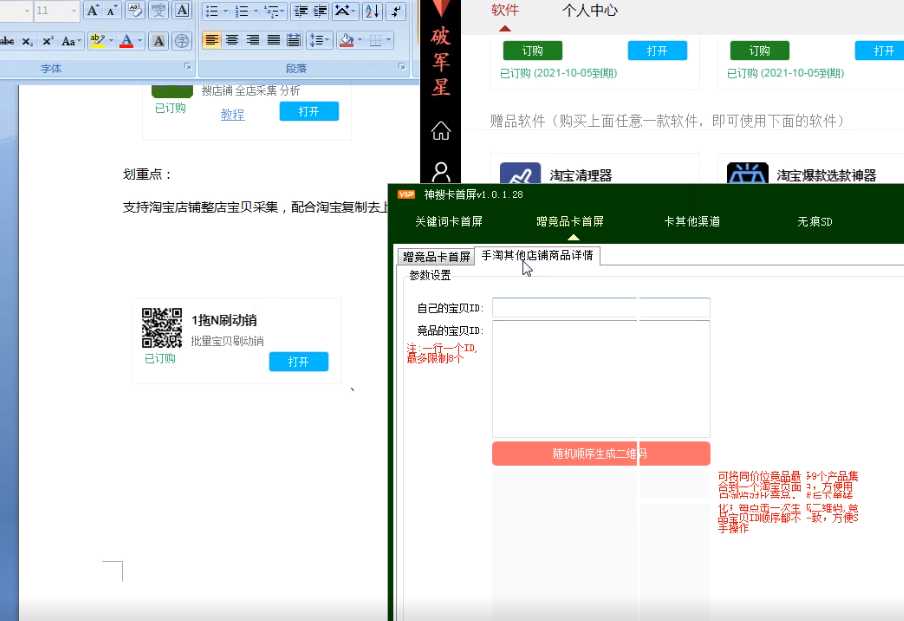Apply Distributed alignment to the paragraph

pyautogui.click(x=294, y=40)
